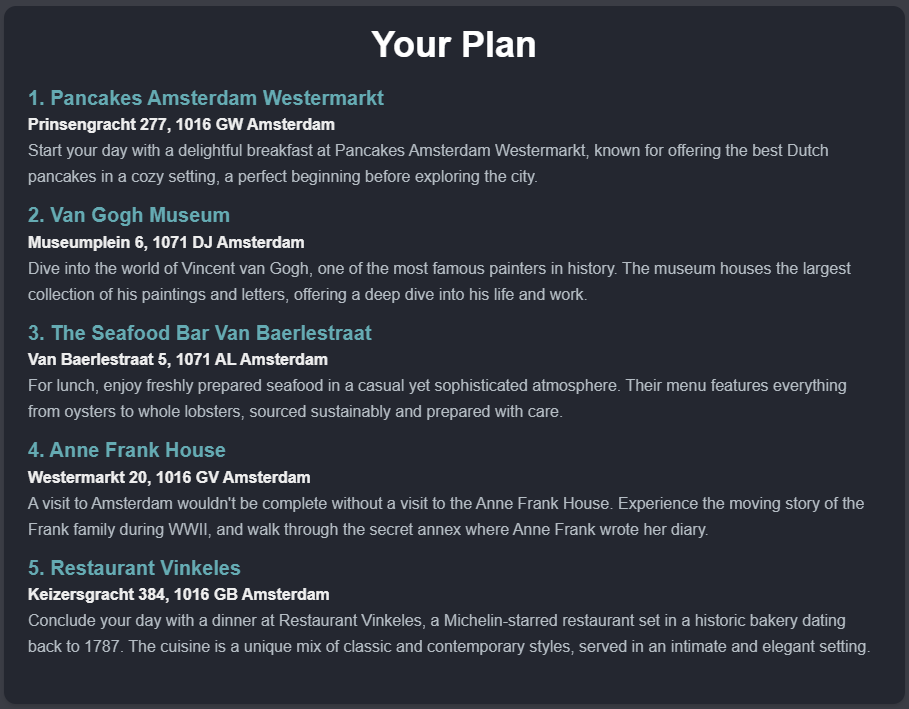
Task: Select the Van Baerlestraat 5 address line
Action: (178, 359)
